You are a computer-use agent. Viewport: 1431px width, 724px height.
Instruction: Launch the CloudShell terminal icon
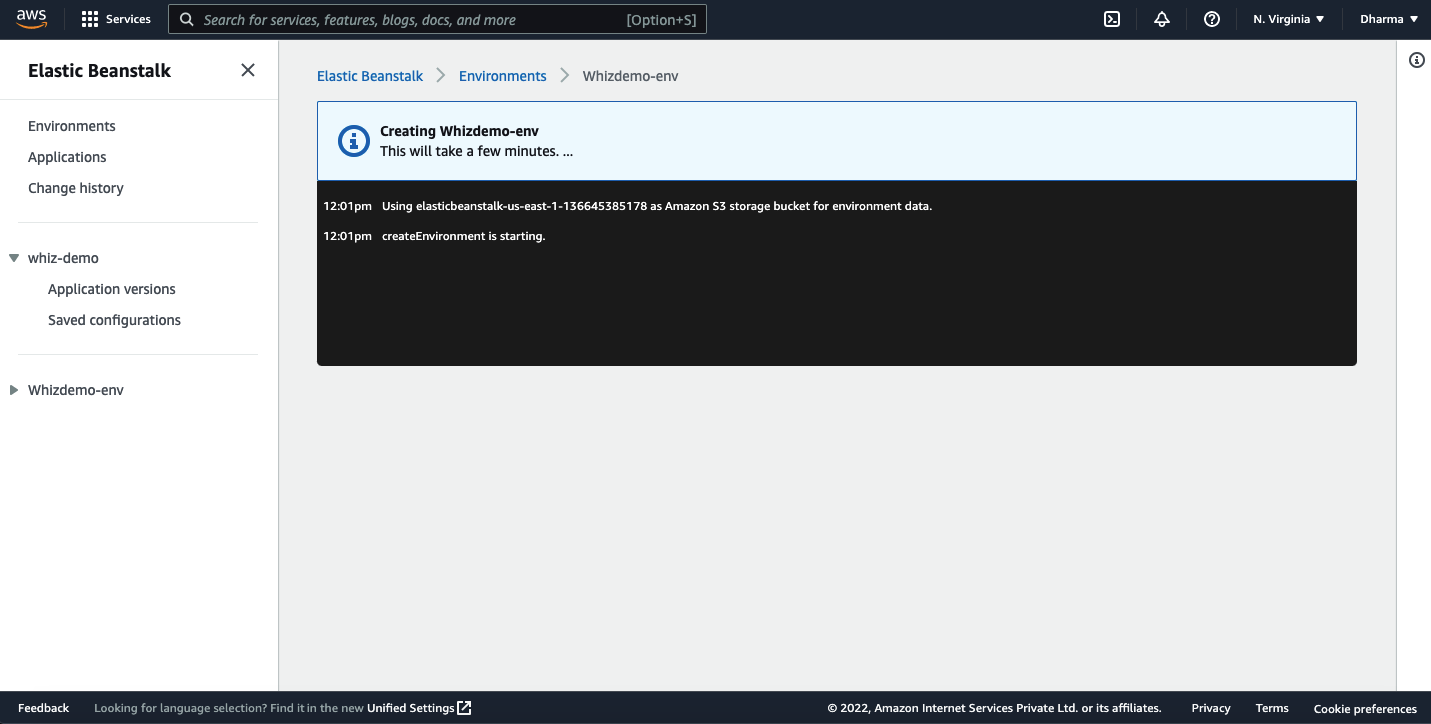(1112, 19)
